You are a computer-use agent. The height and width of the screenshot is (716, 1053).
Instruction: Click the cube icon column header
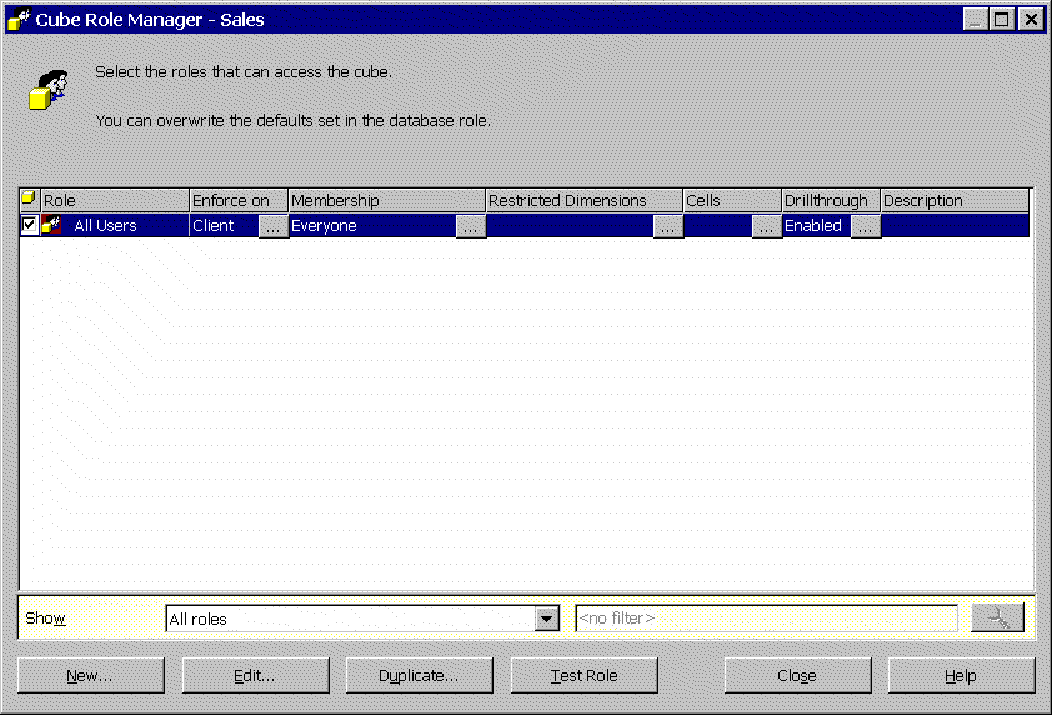tap(30, 199)
